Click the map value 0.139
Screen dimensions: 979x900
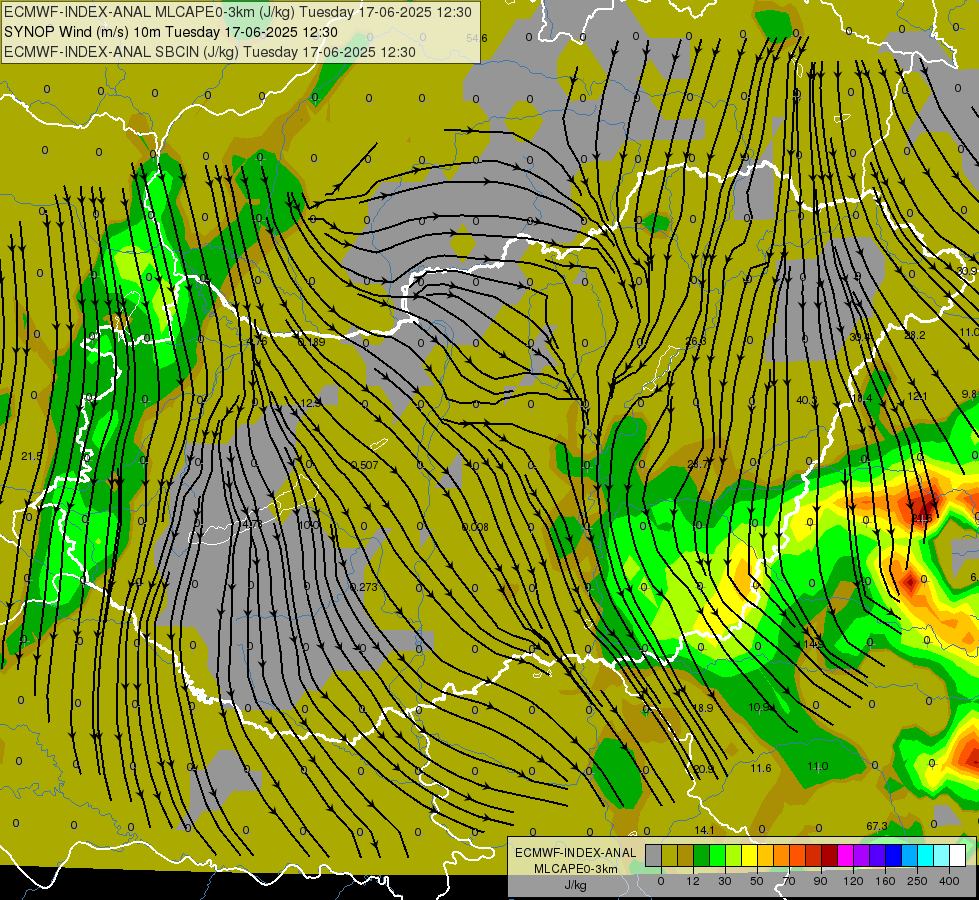(x=311, y=342)
